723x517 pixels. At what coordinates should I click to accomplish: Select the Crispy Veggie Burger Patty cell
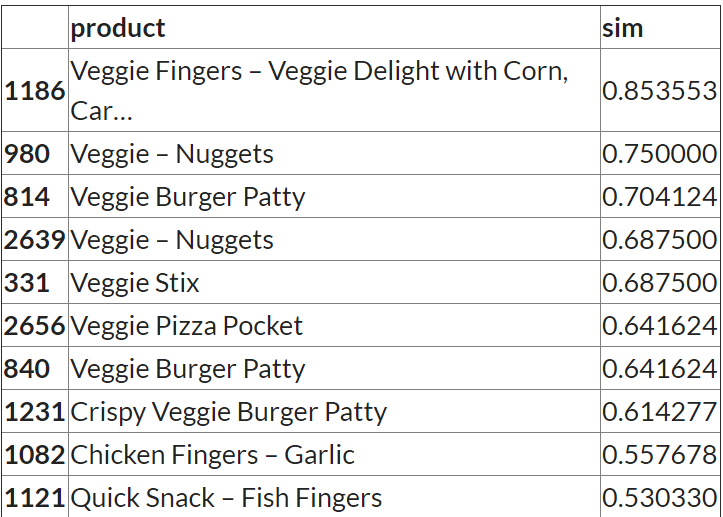(229, 412)
